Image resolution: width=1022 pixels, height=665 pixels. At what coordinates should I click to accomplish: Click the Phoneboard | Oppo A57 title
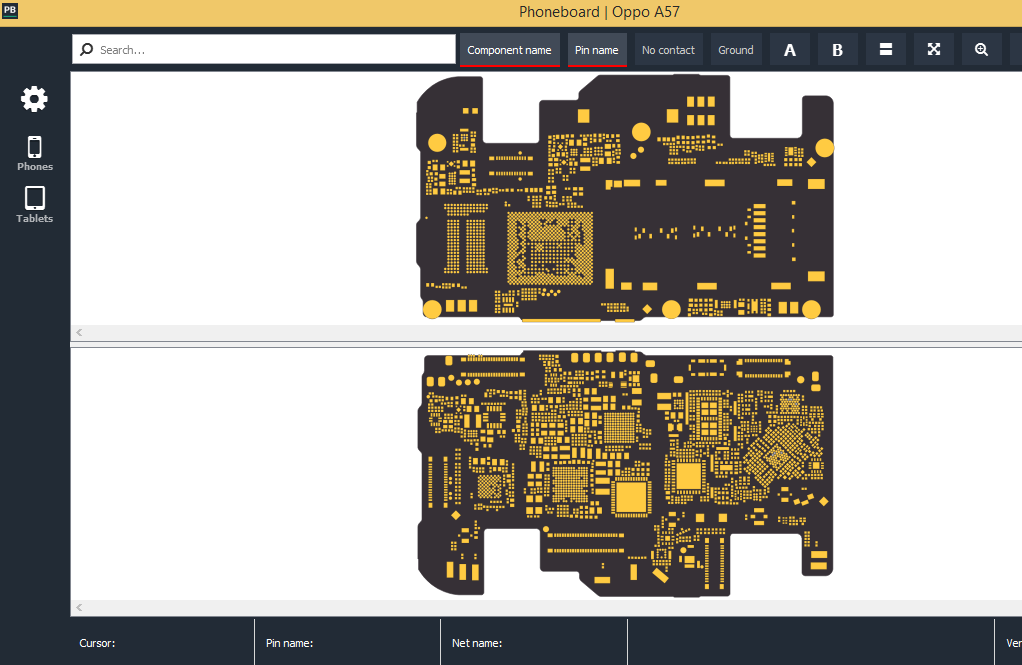click(599, 12)
